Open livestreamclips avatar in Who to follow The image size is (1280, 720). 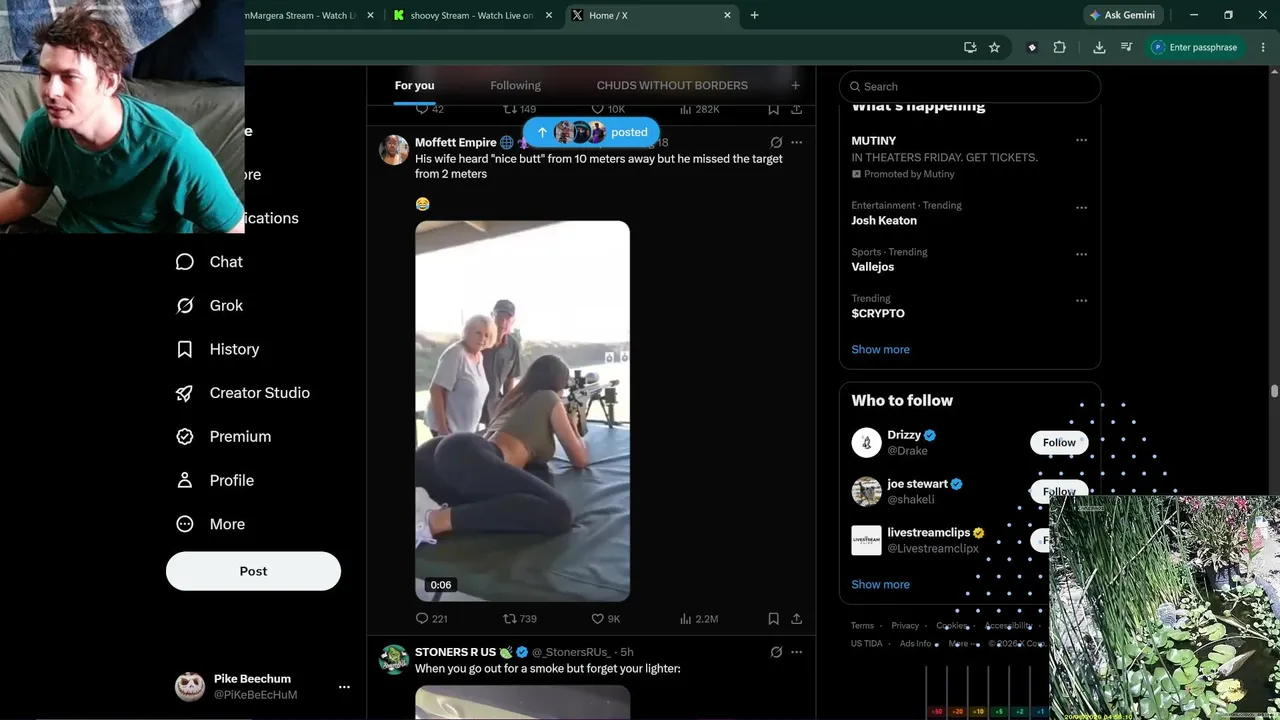pos(866,540)
